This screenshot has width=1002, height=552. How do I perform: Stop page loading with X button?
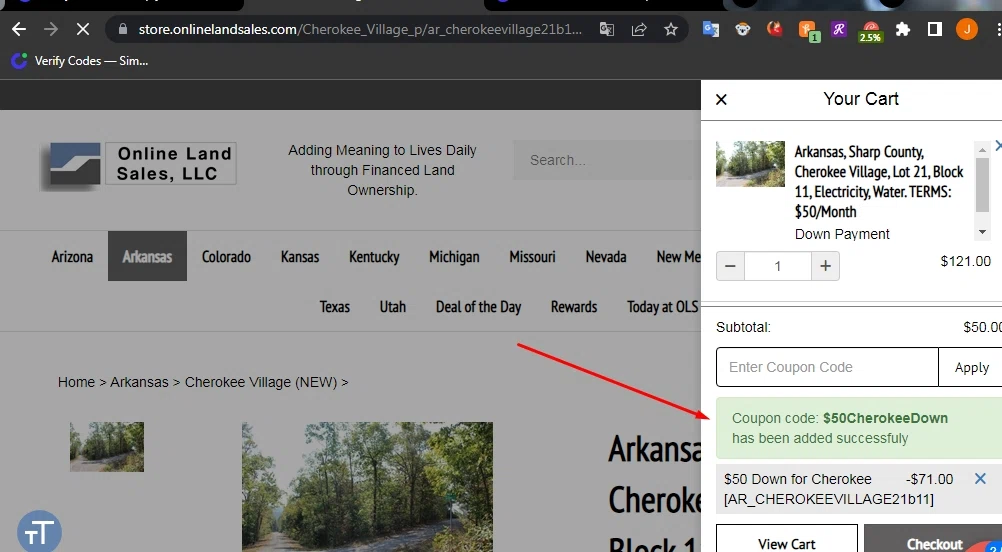[x=82, y=29]
